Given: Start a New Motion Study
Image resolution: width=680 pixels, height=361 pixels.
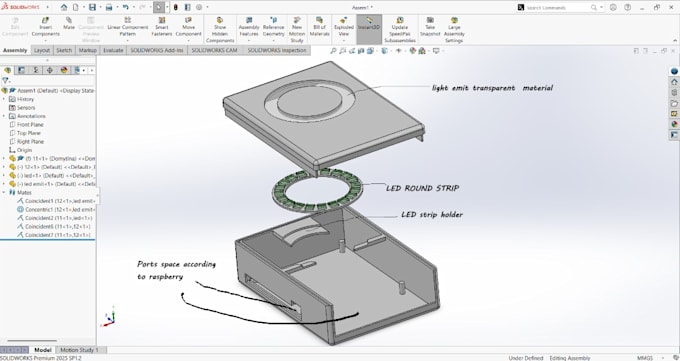Looking at the screenshot, I should click(x=297, y=30).
